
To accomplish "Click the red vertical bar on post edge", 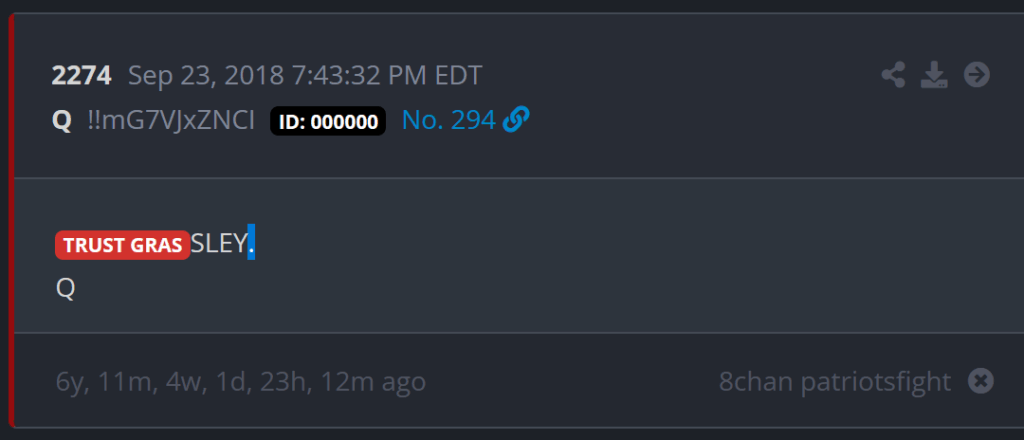I will (x=11, y=220).
